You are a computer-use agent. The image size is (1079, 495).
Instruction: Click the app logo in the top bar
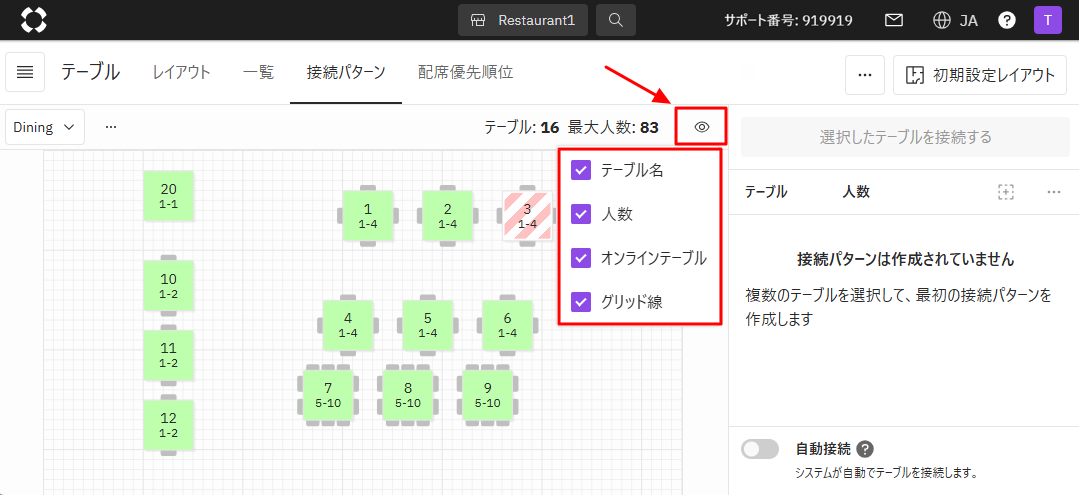pyautogui.click(x=33, y=20)
